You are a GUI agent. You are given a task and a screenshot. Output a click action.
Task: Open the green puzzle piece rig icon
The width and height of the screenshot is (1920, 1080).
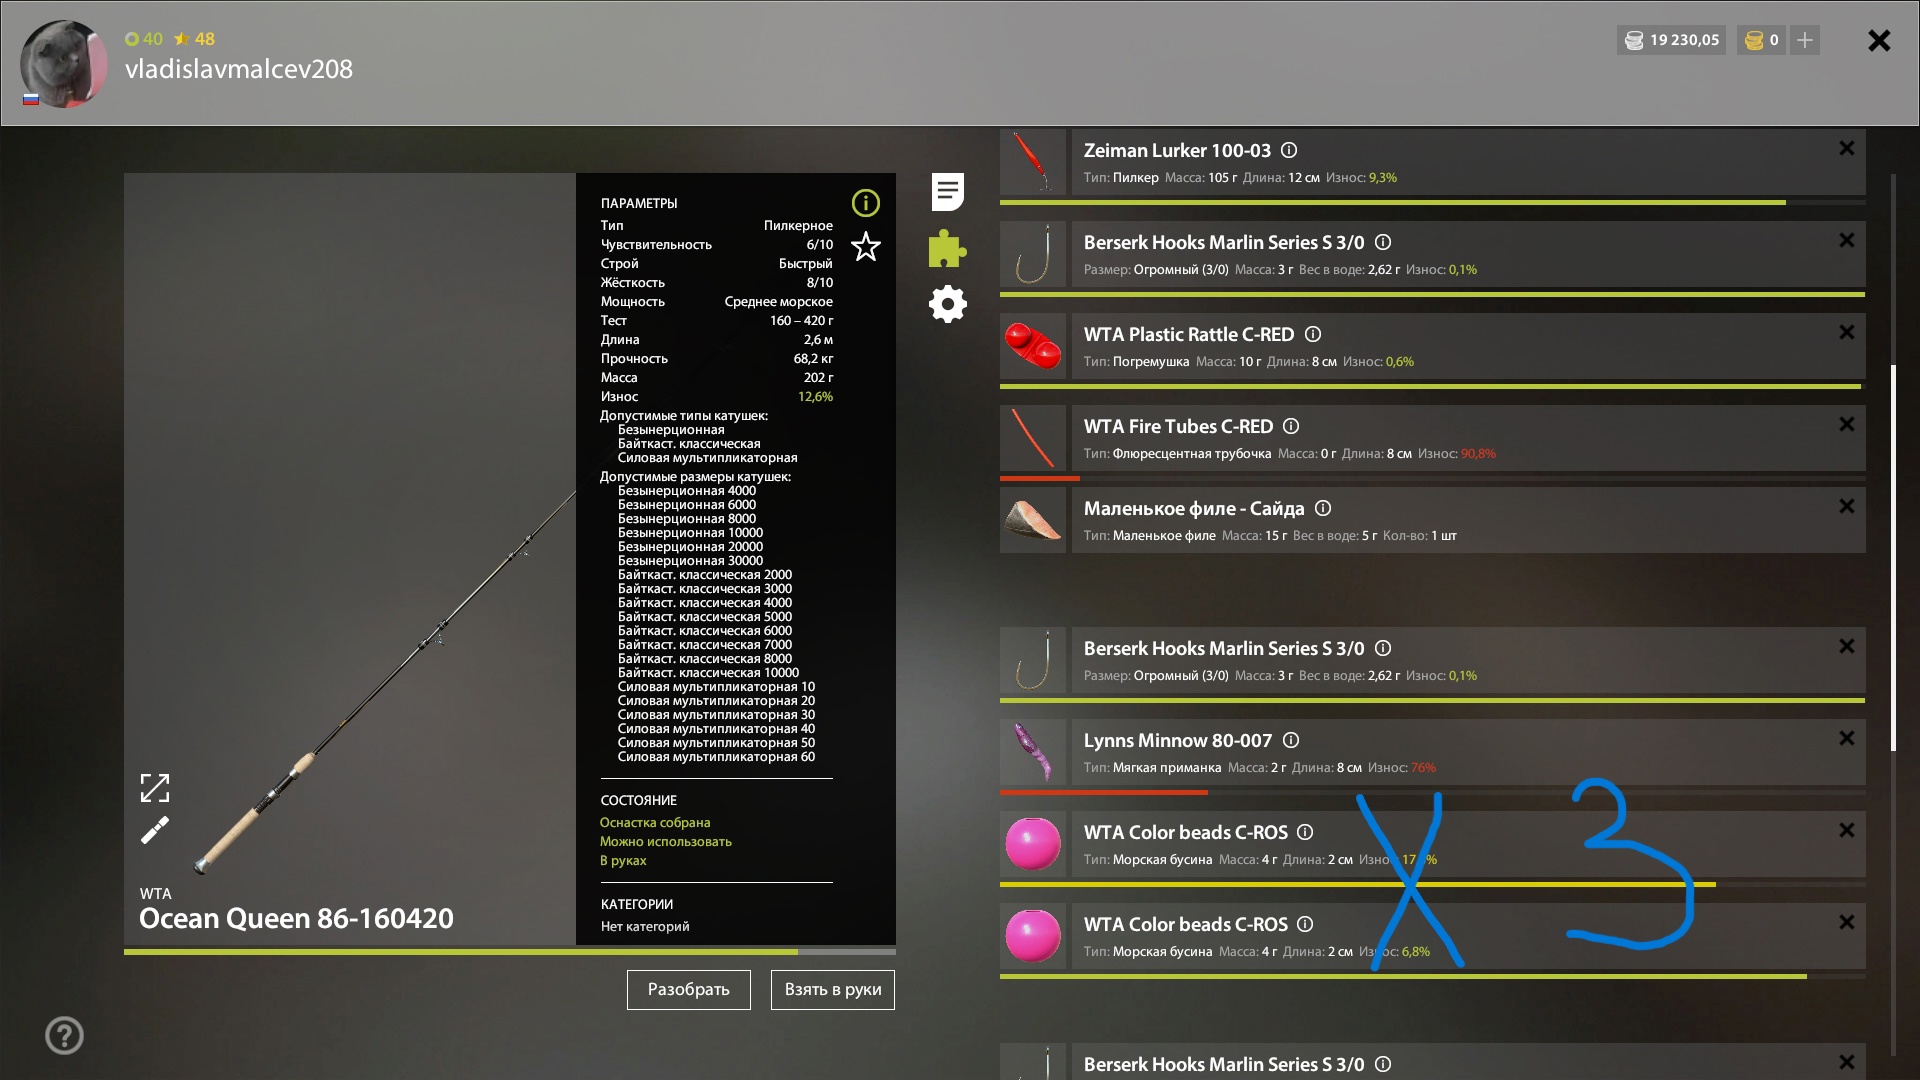click(947, 248)
